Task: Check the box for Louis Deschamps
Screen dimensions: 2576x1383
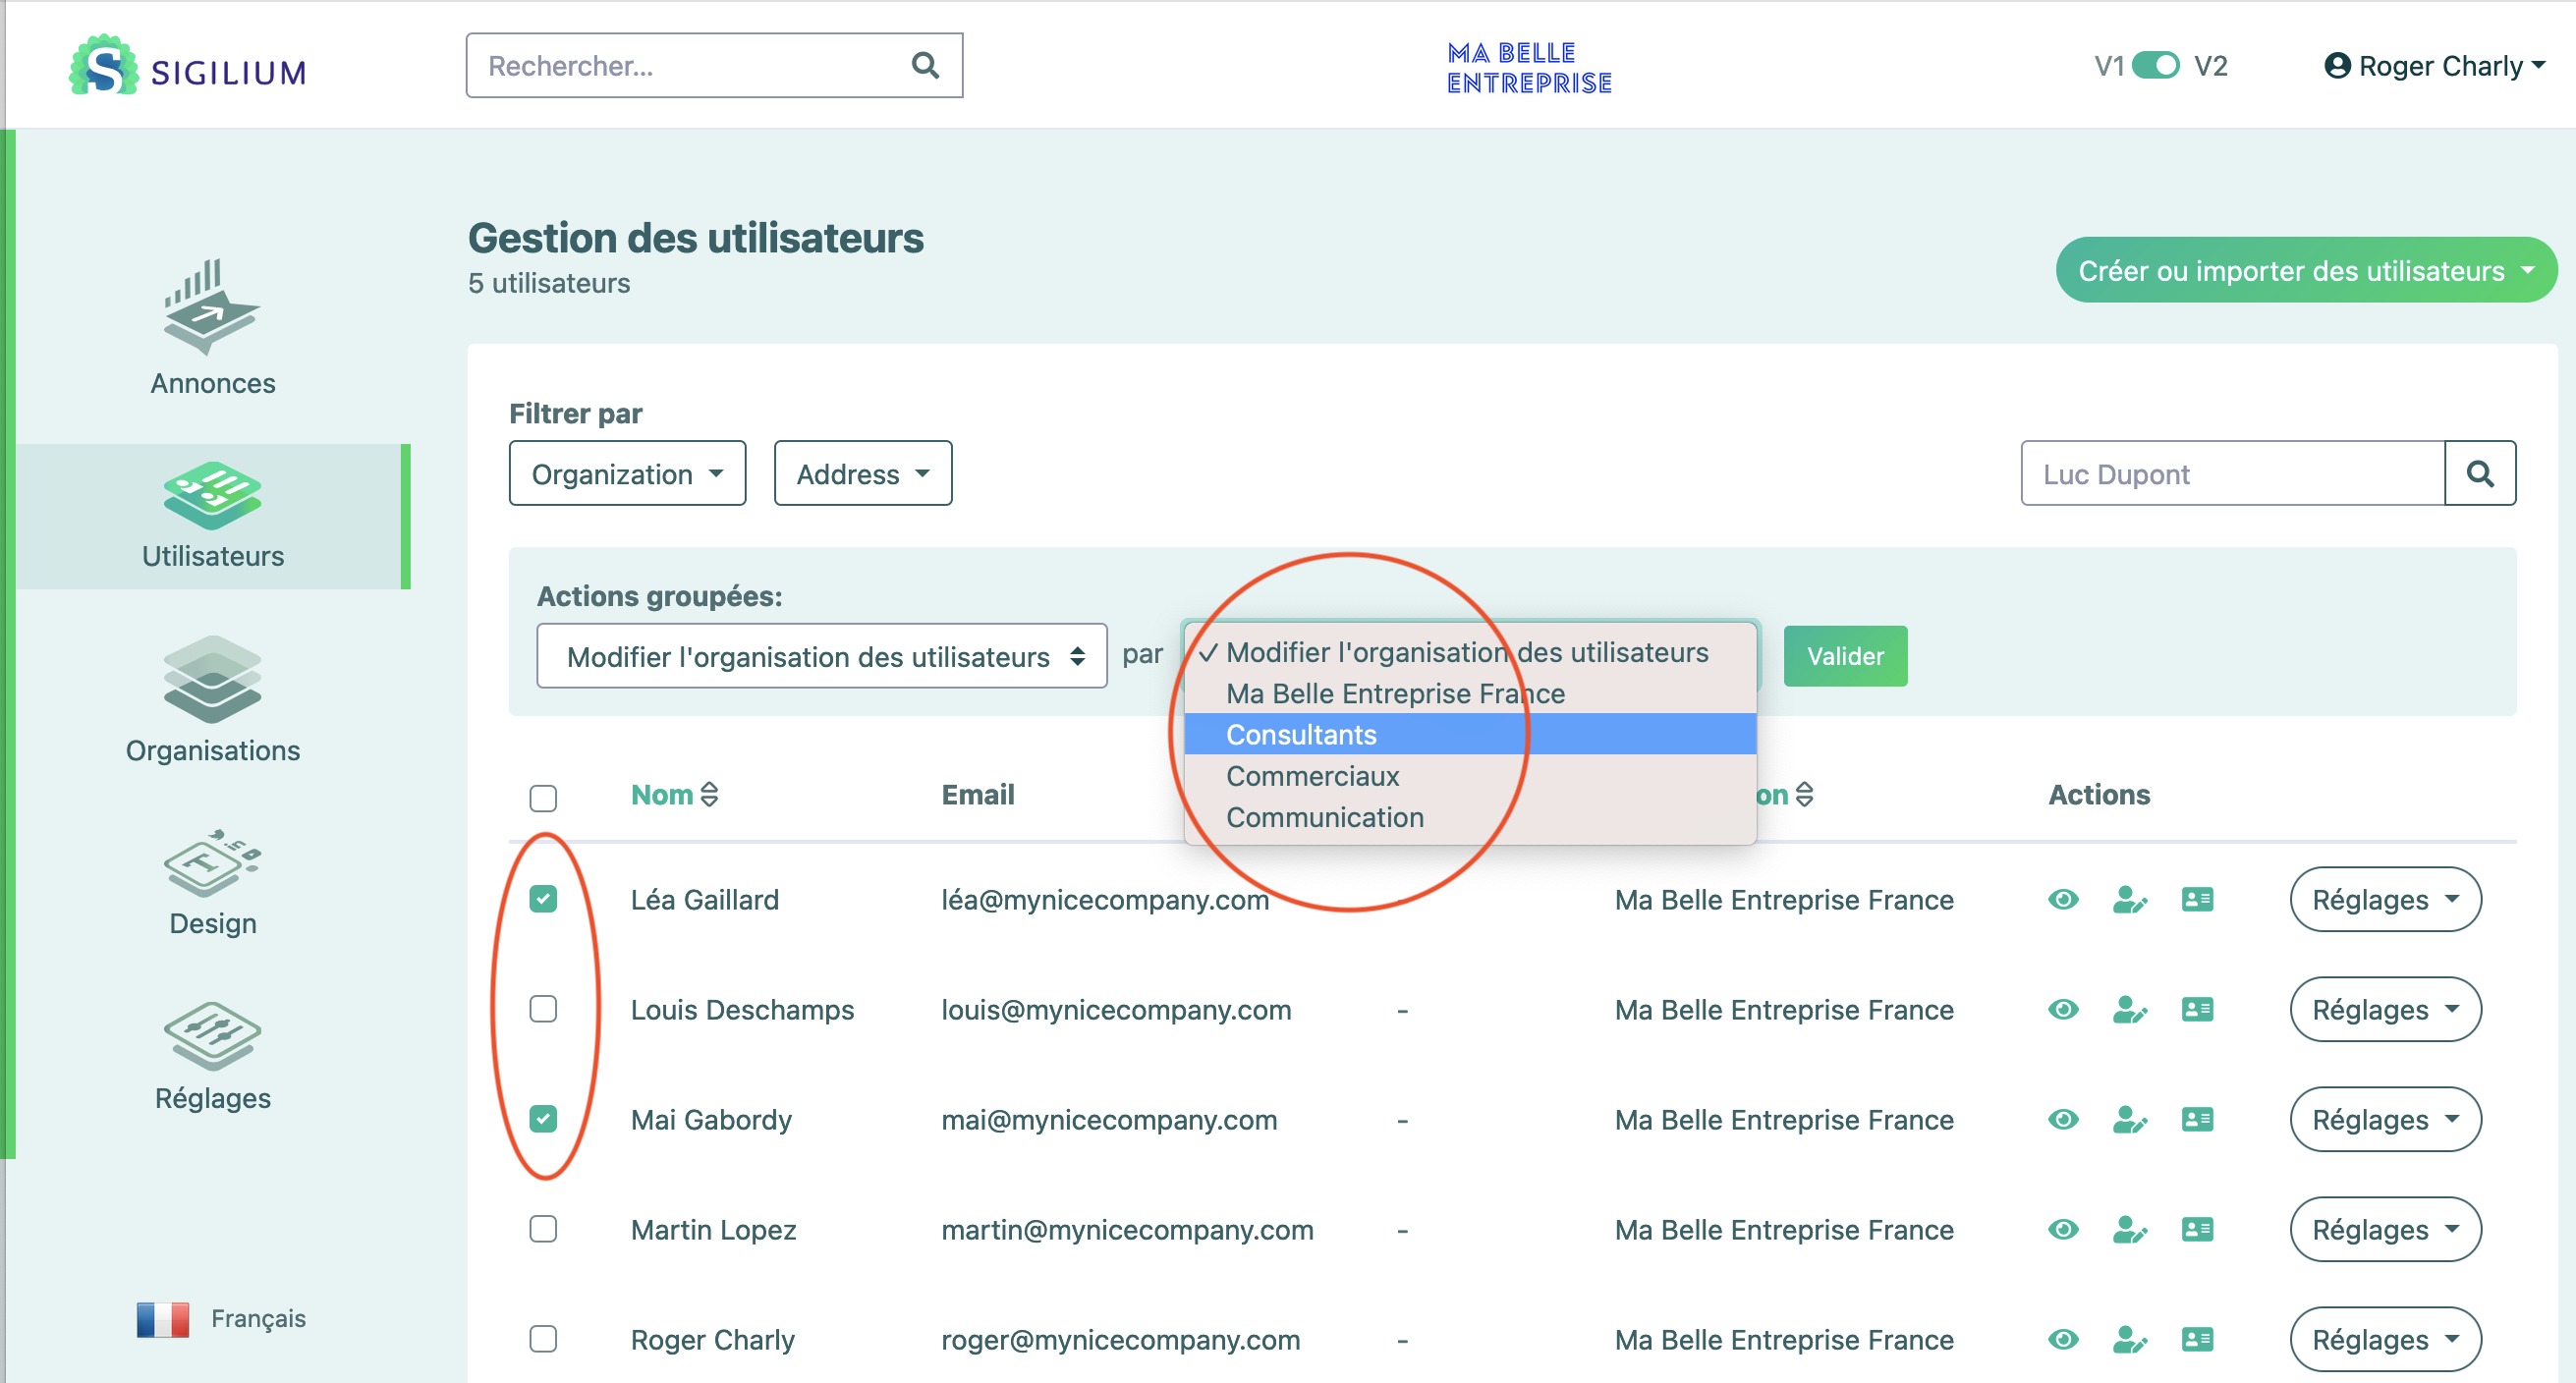Action: coord(543,1009)
